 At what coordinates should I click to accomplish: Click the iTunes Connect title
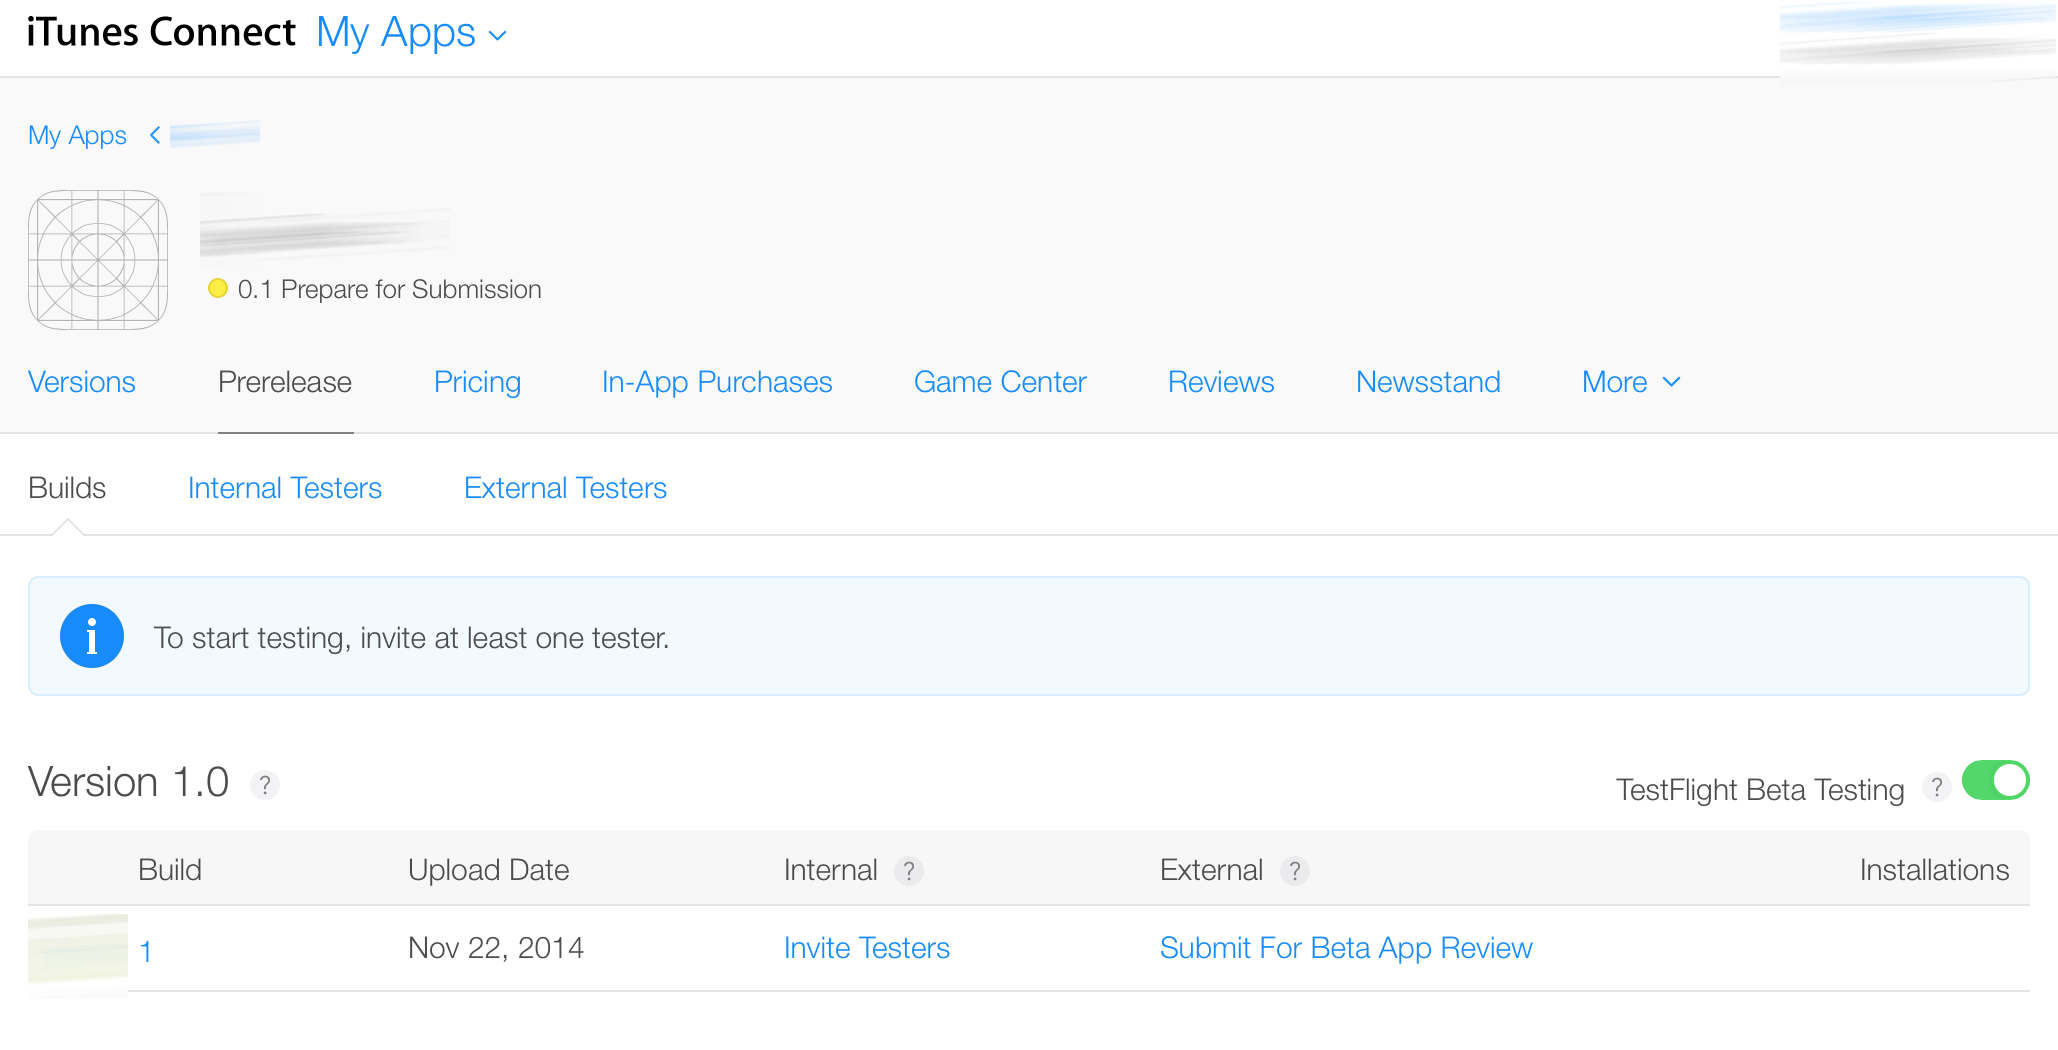click(161, 32)
